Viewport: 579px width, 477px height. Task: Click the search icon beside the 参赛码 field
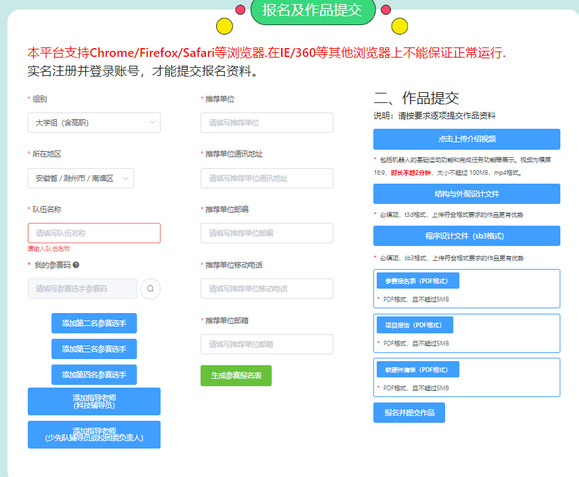(x=150, y=288)
